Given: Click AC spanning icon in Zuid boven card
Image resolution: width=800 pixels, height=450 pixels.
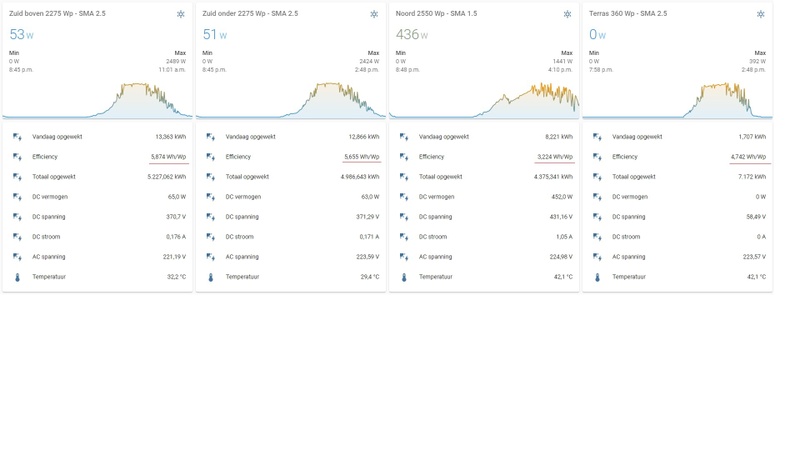Looking at the screenshot, I should pyautogui.click(x=17, y=257).
